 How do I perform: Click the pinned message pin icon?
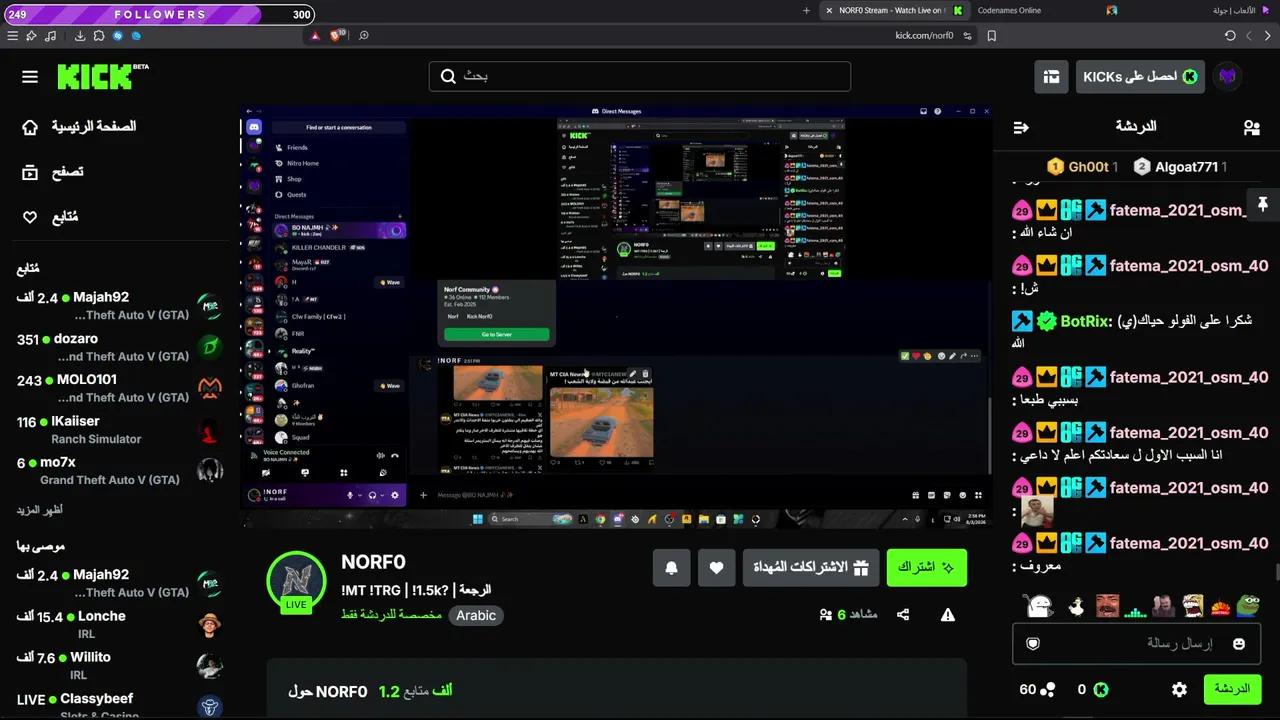(1262, 205)
